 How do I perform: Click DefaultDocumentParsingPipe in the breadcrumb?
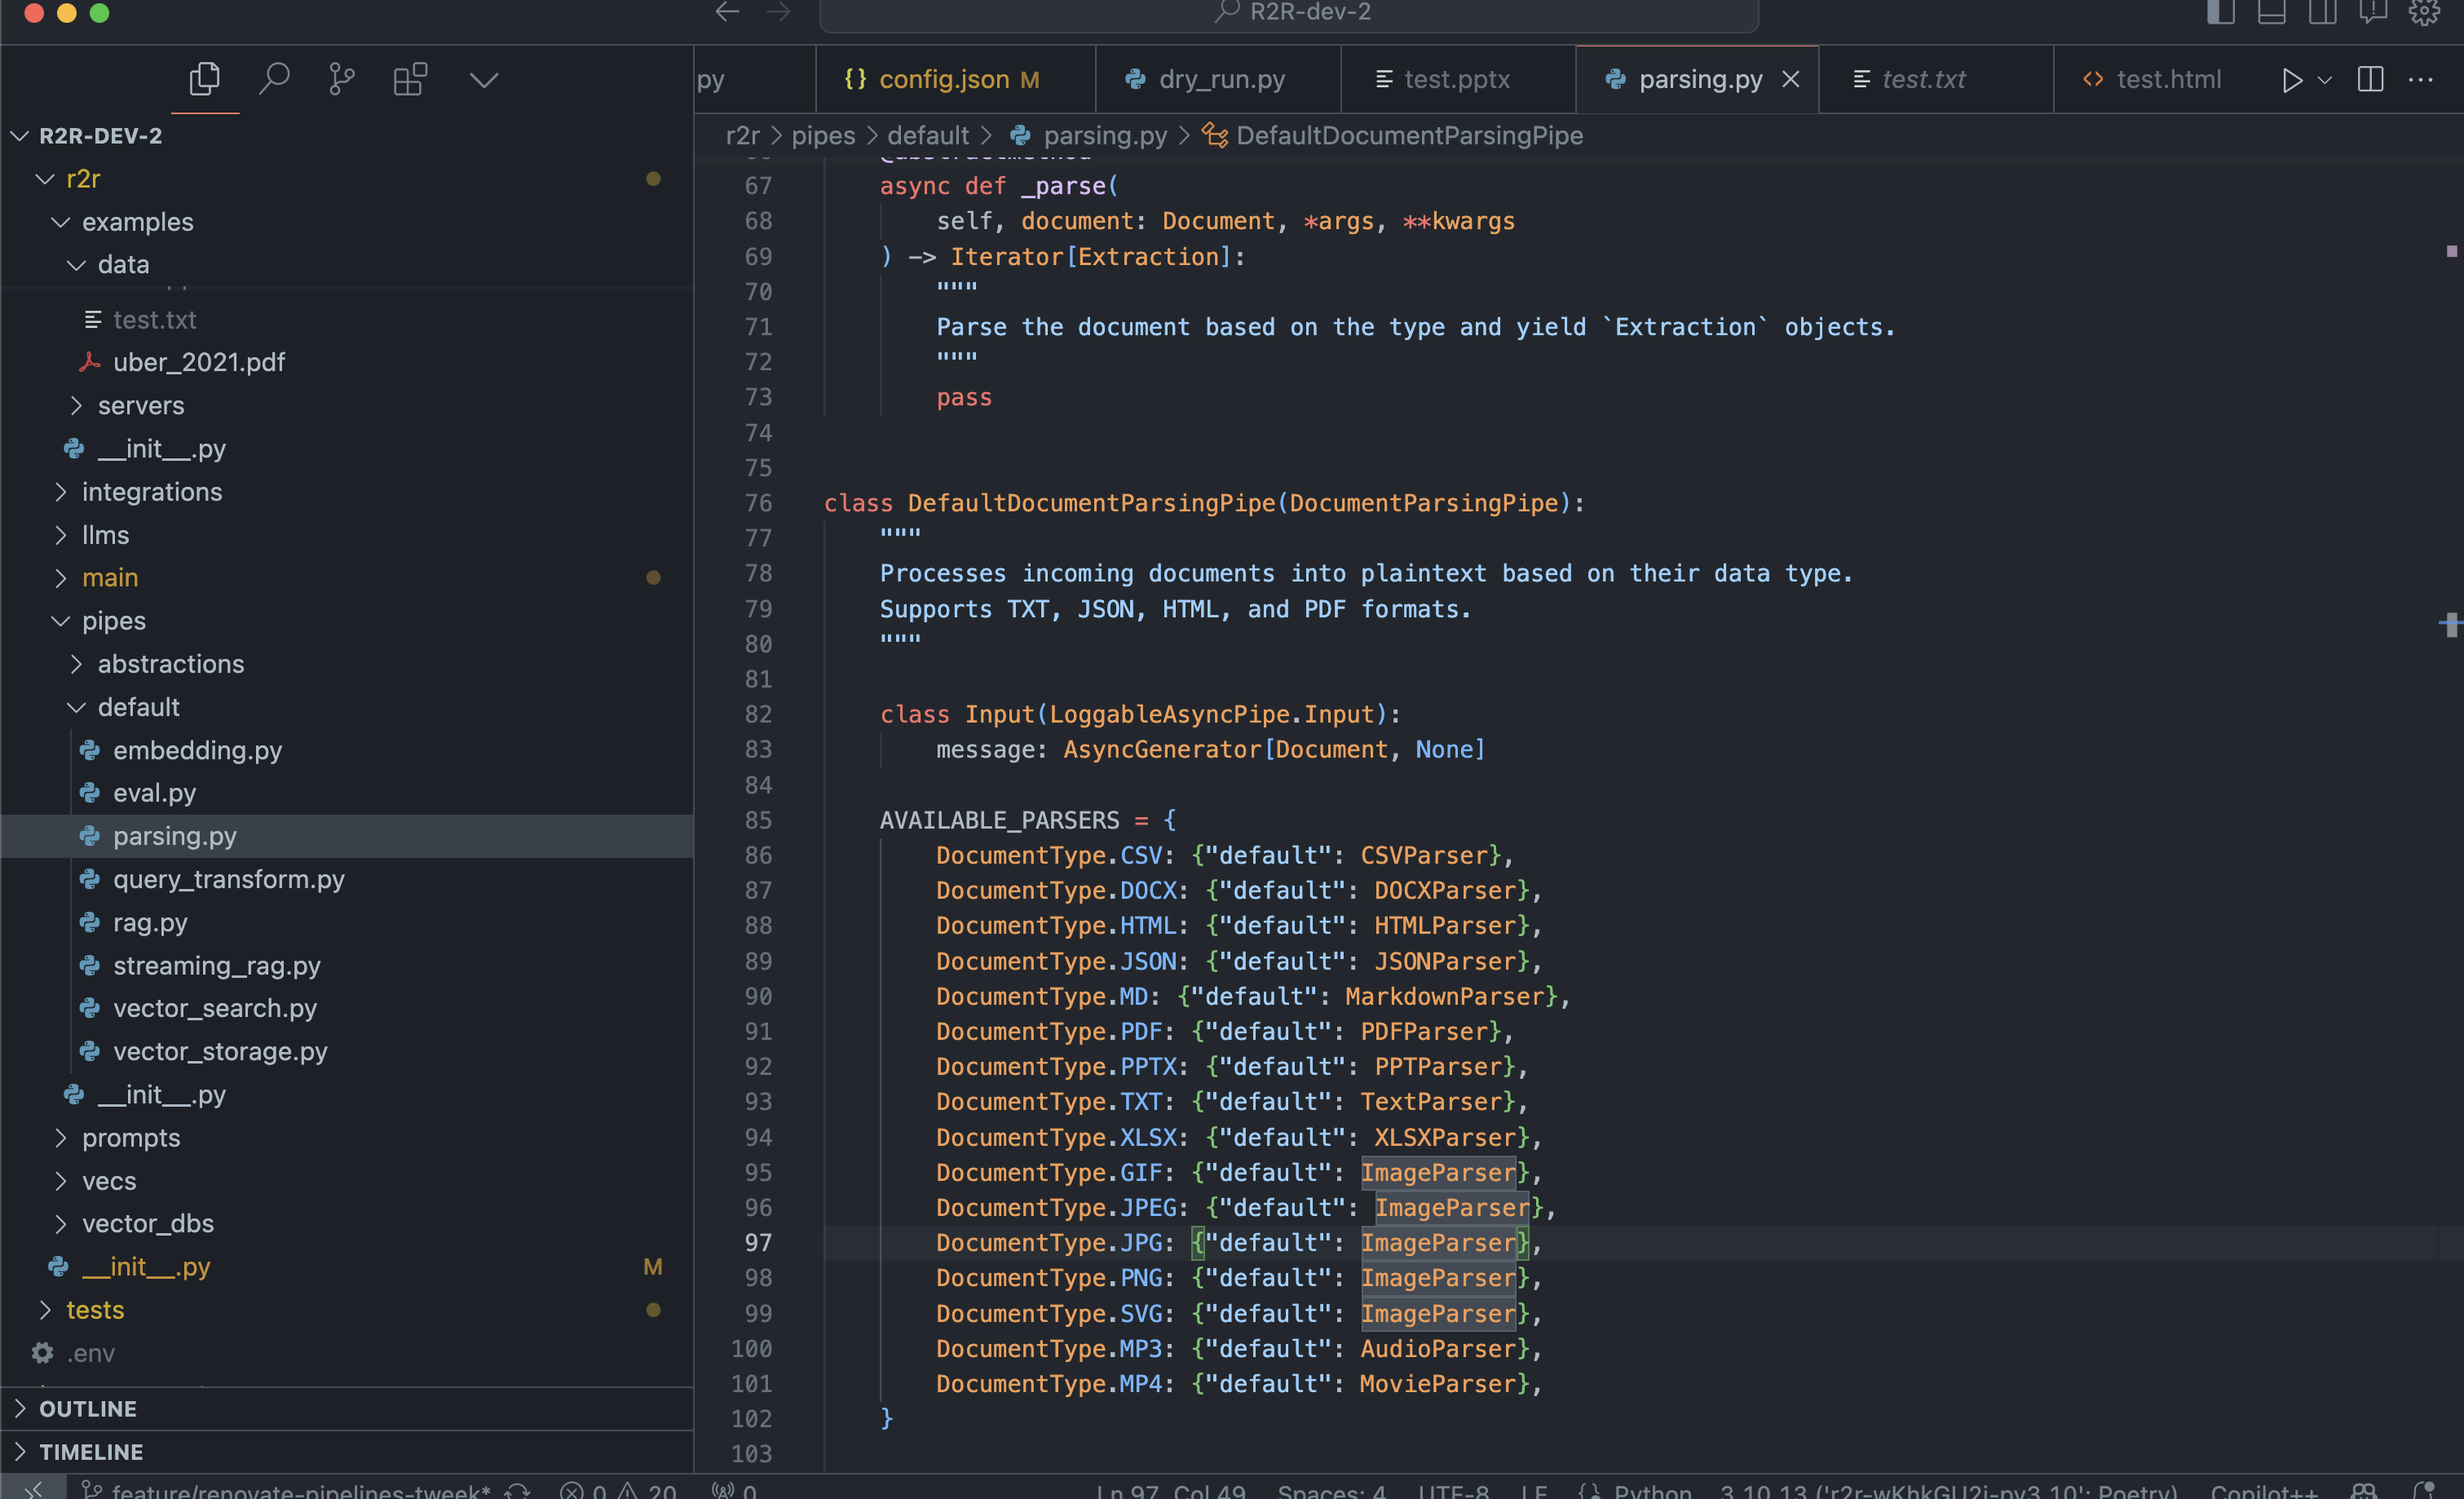click(1409, 135)
